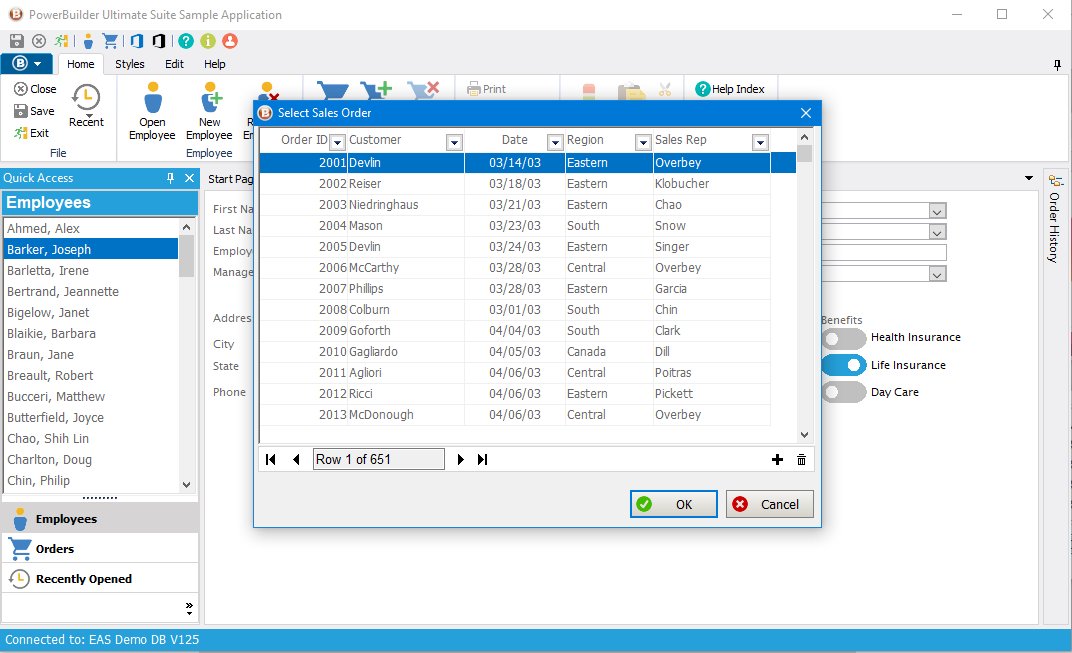Viewport: 1072px width, 653px height.
Task: Switch to the Styles ribbon tab
Action: pos(130,64)
